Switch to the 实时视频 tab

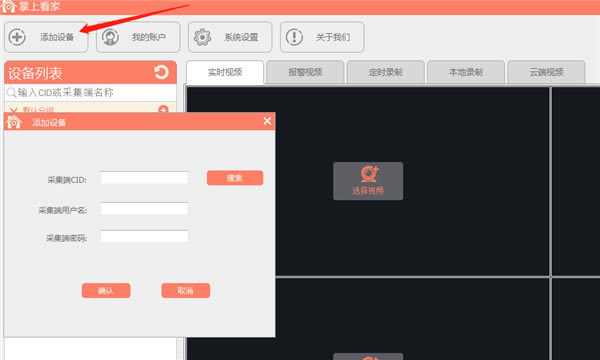225,72
